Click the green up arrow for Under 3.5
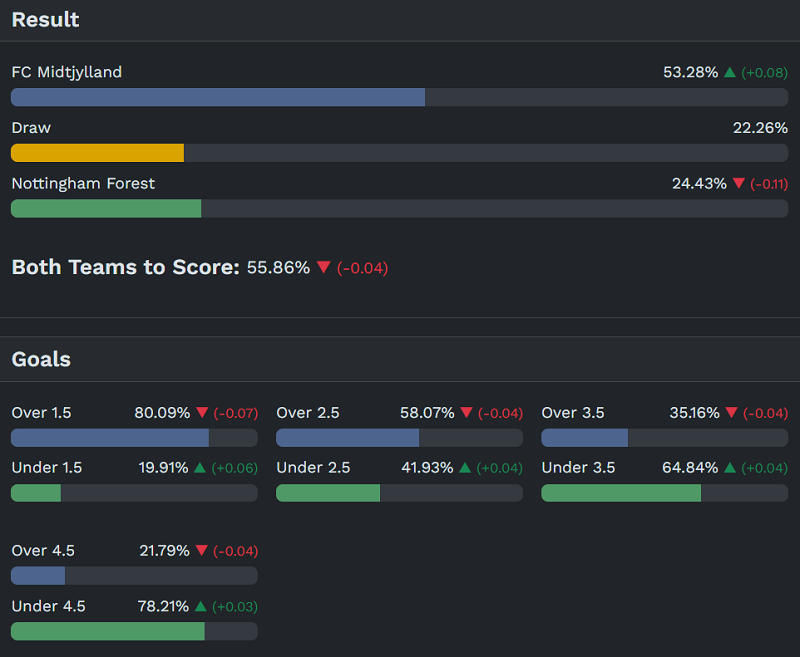This screenshot has height=657, width=800. [x=729, y=468]
